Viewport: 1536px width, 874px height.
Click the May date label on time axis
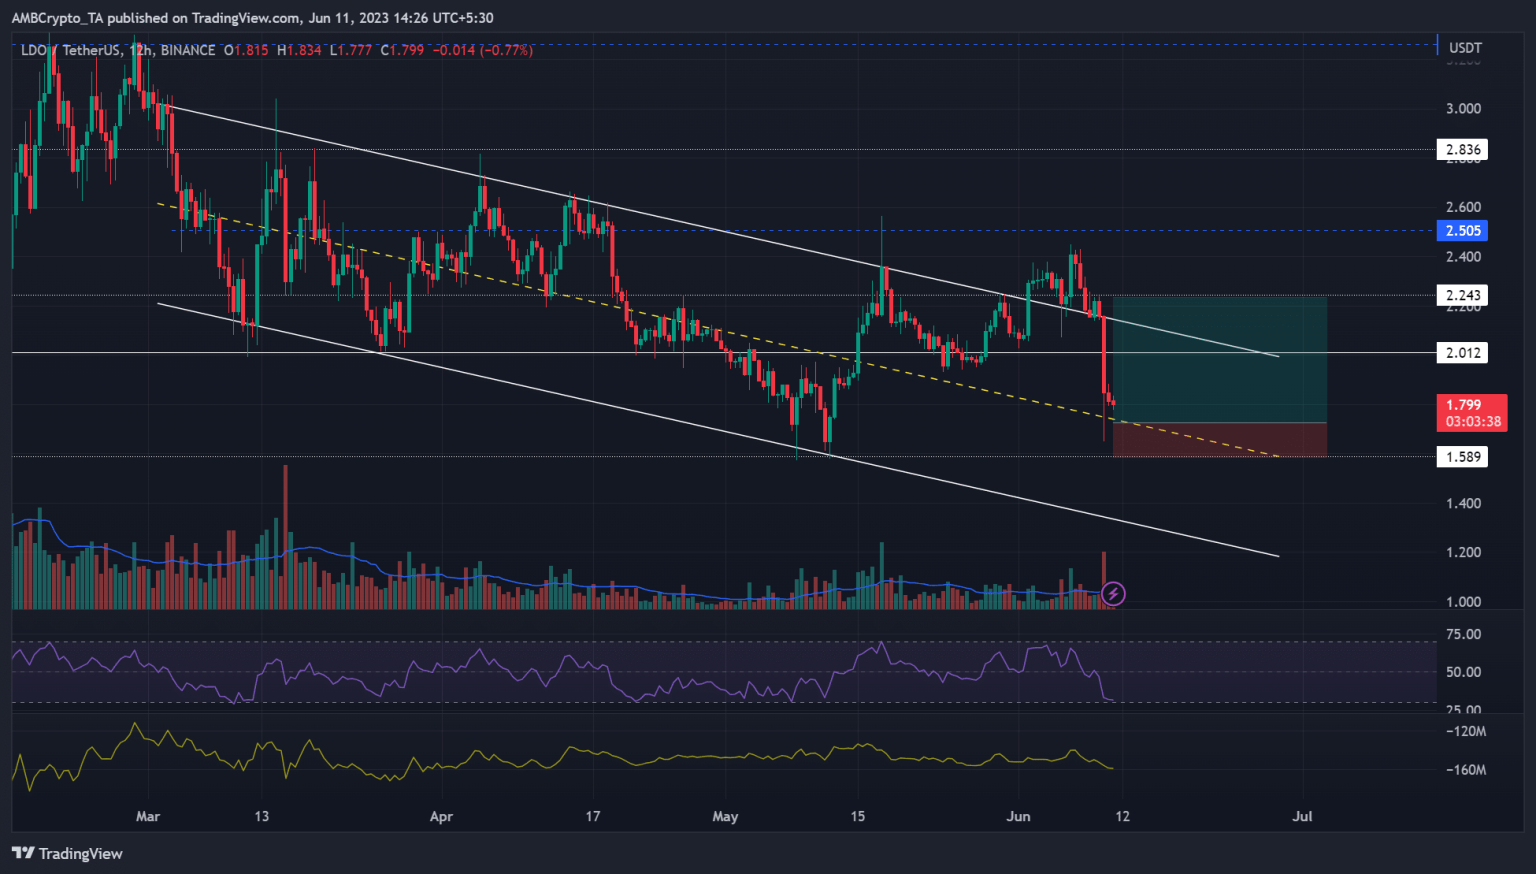(x=725, y=816)
